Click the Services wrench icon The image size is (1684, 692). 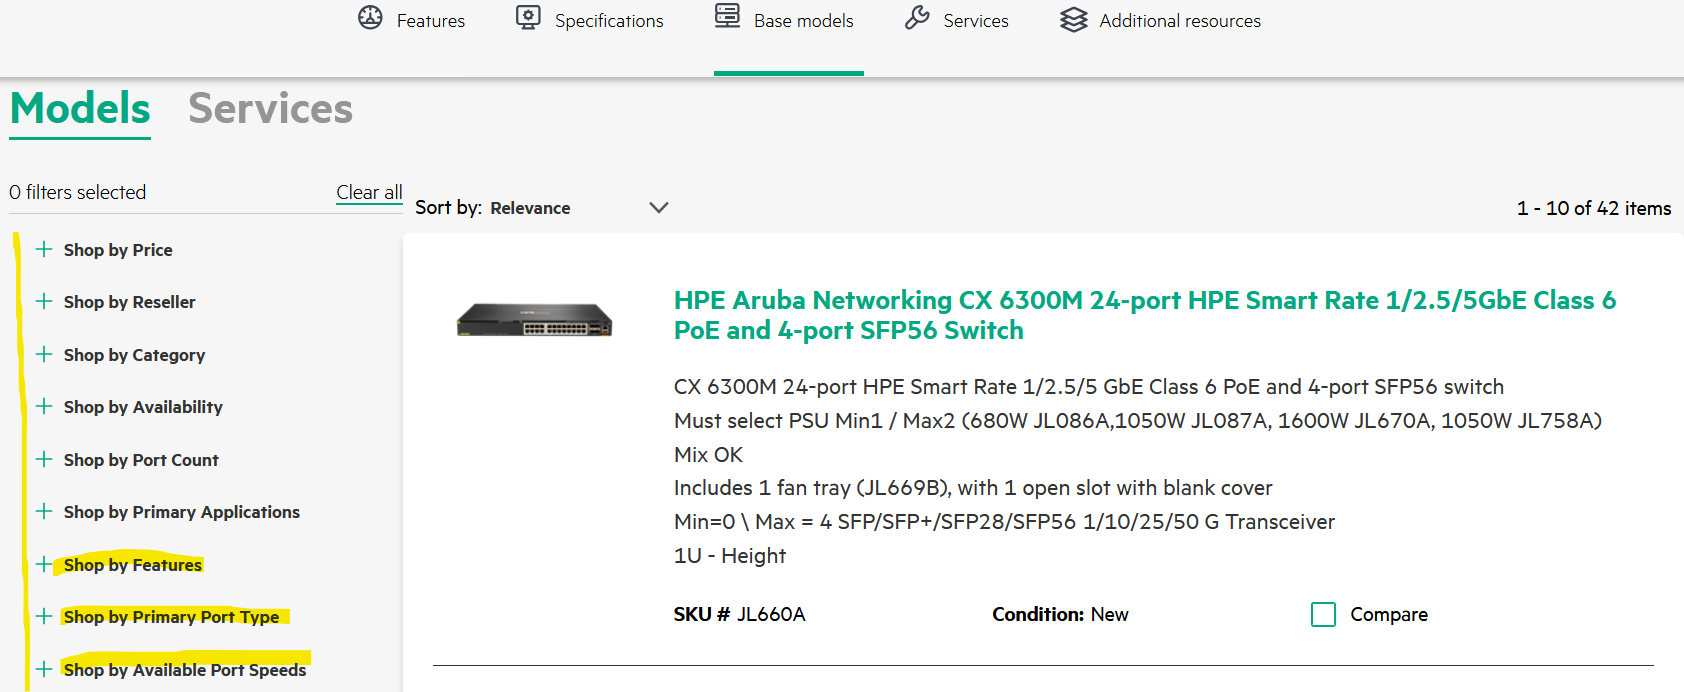tap(917, 18)
